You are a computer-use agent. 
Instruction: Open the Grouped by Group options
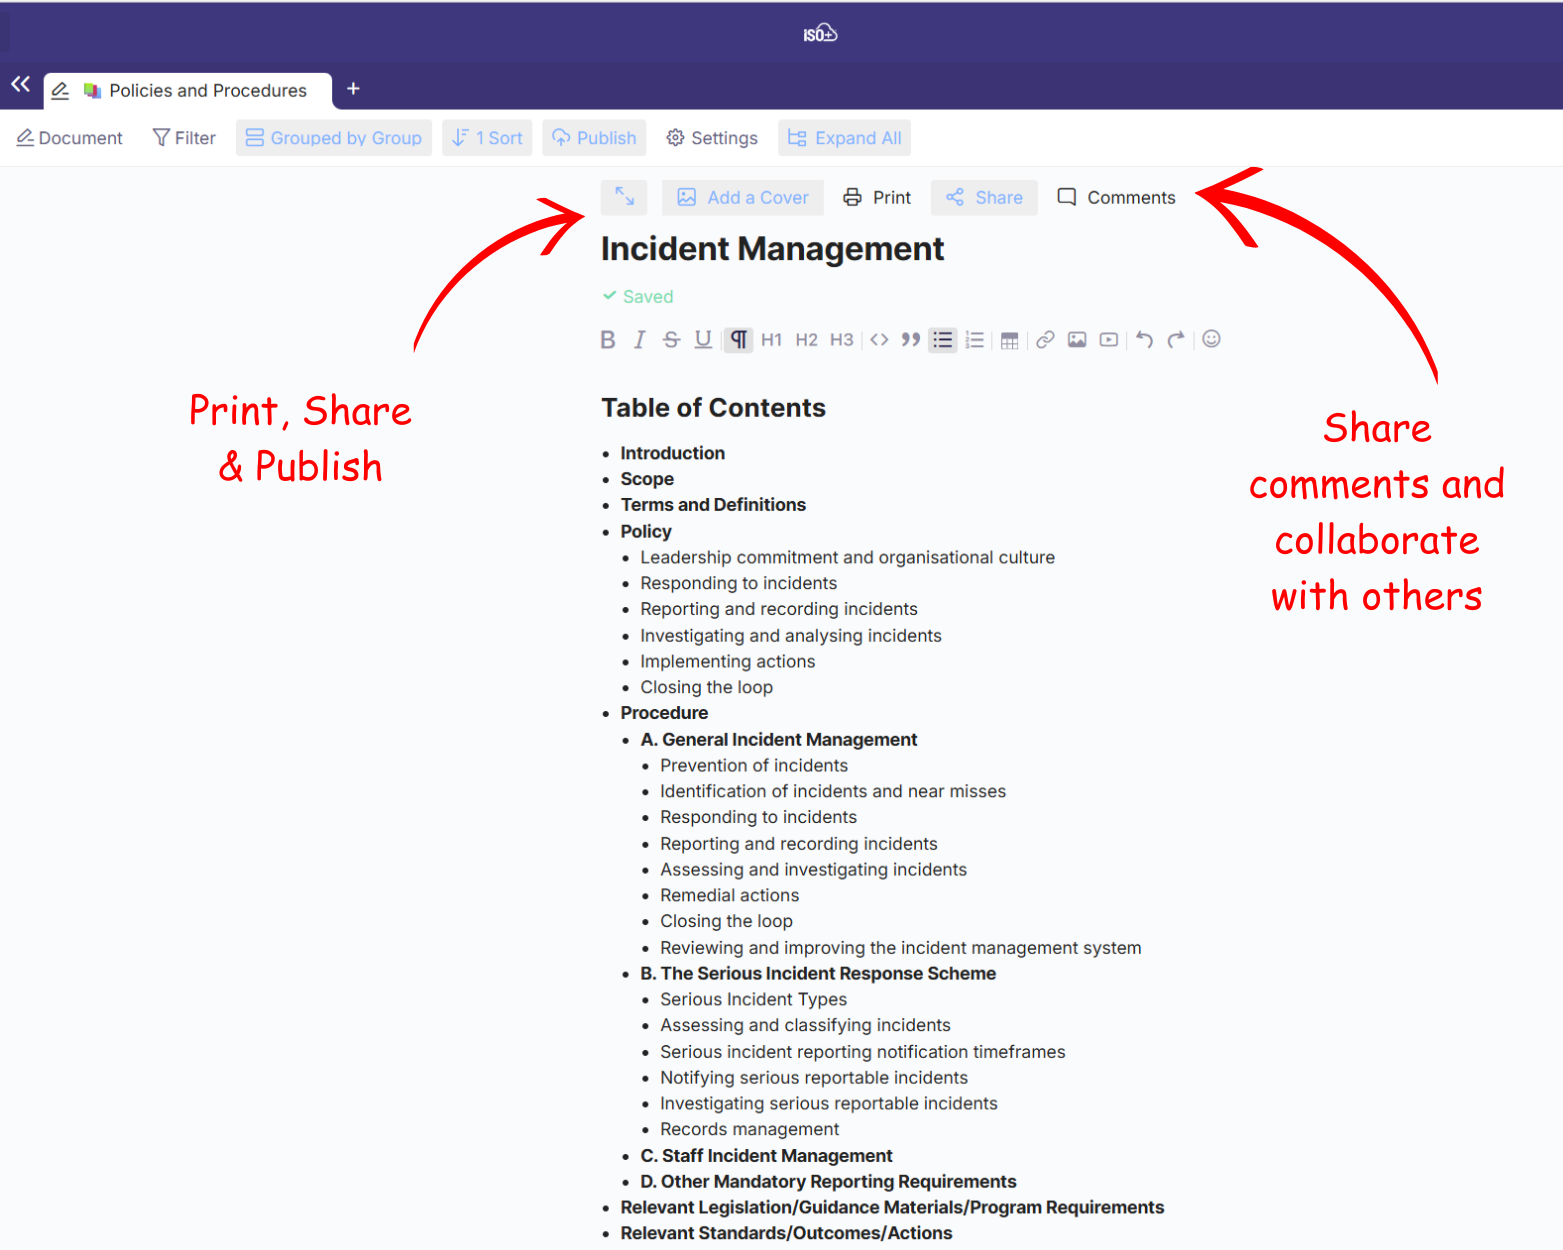[334, 138]
